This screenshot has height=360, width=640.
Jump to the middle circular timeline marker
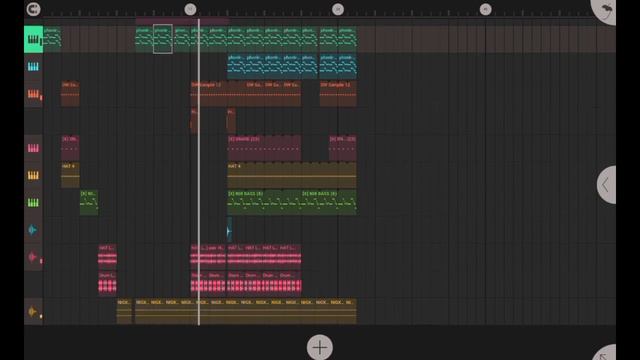(x=338, y=9)
